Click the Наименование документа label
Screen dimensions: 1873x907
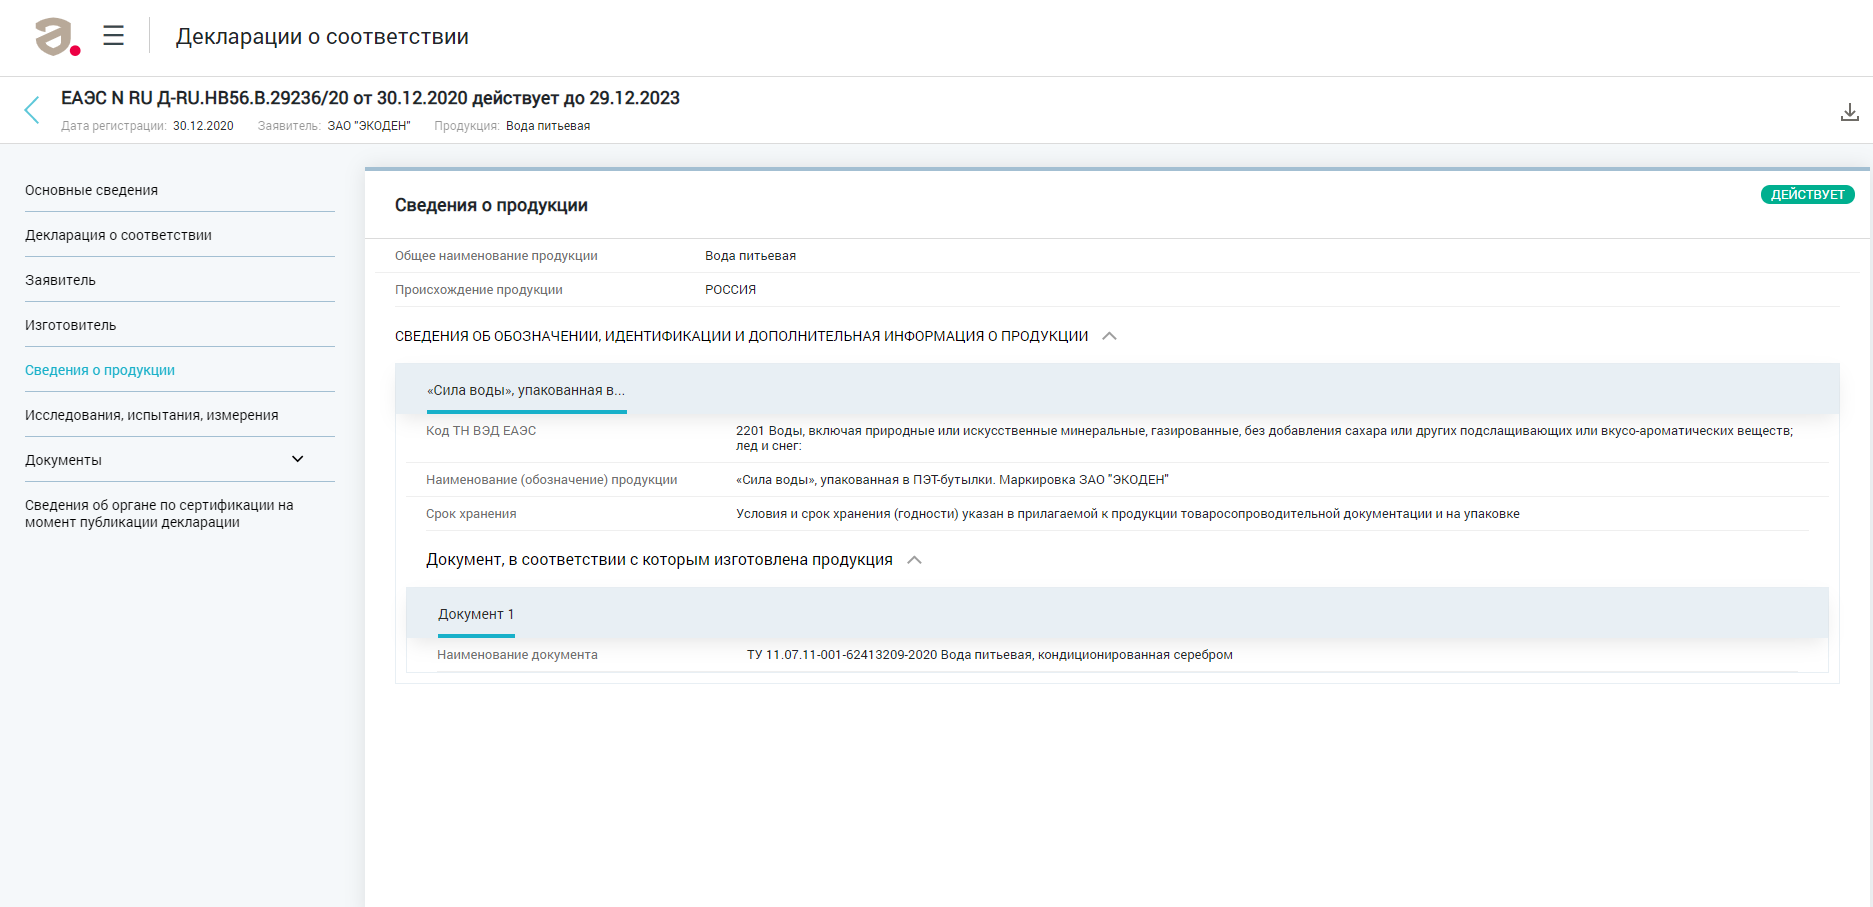pos(517,655)
